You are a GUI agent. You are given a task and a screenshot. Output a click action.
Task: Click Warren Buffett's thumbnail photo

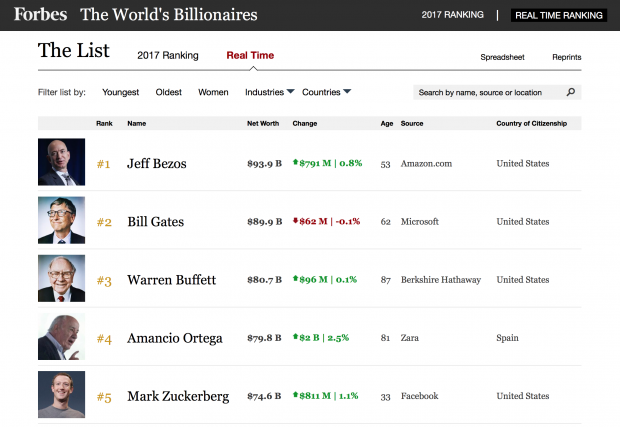61,279
